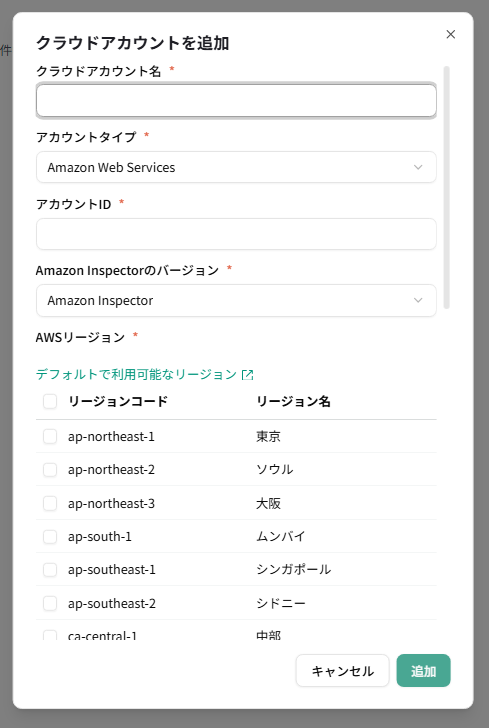Click the 追加 button
Image resolution: width=489 pixels, height=728 pixels.
point(424,670)
